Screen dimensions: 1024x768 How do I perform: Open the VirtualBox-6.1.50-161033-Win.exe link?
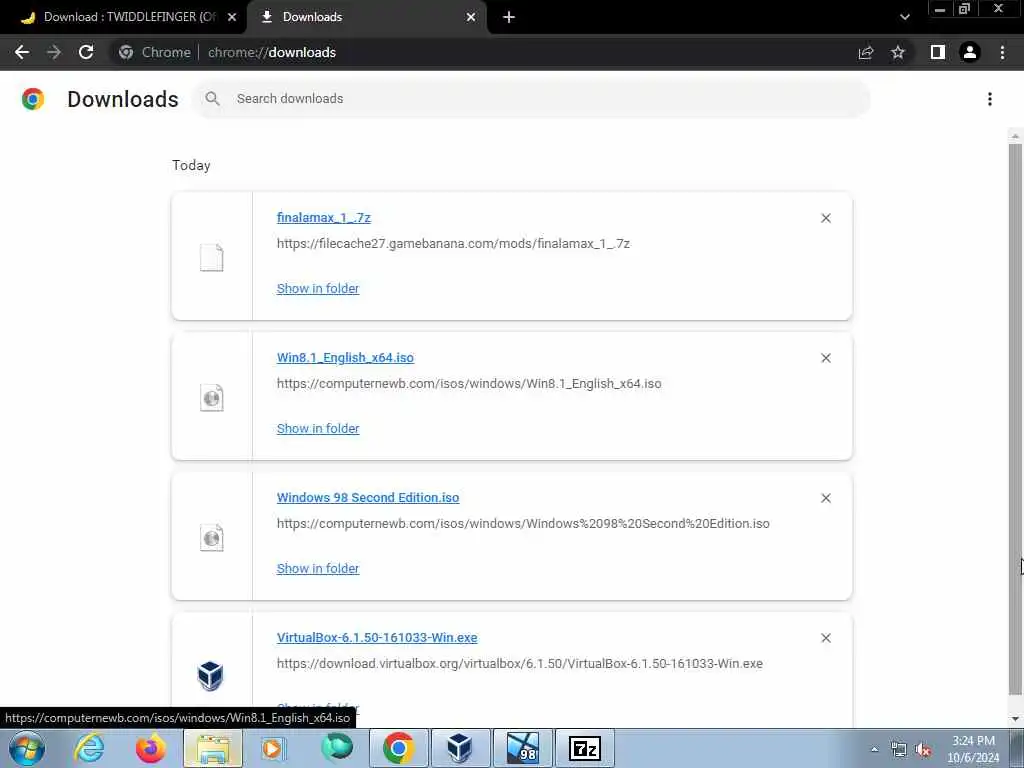377,637
